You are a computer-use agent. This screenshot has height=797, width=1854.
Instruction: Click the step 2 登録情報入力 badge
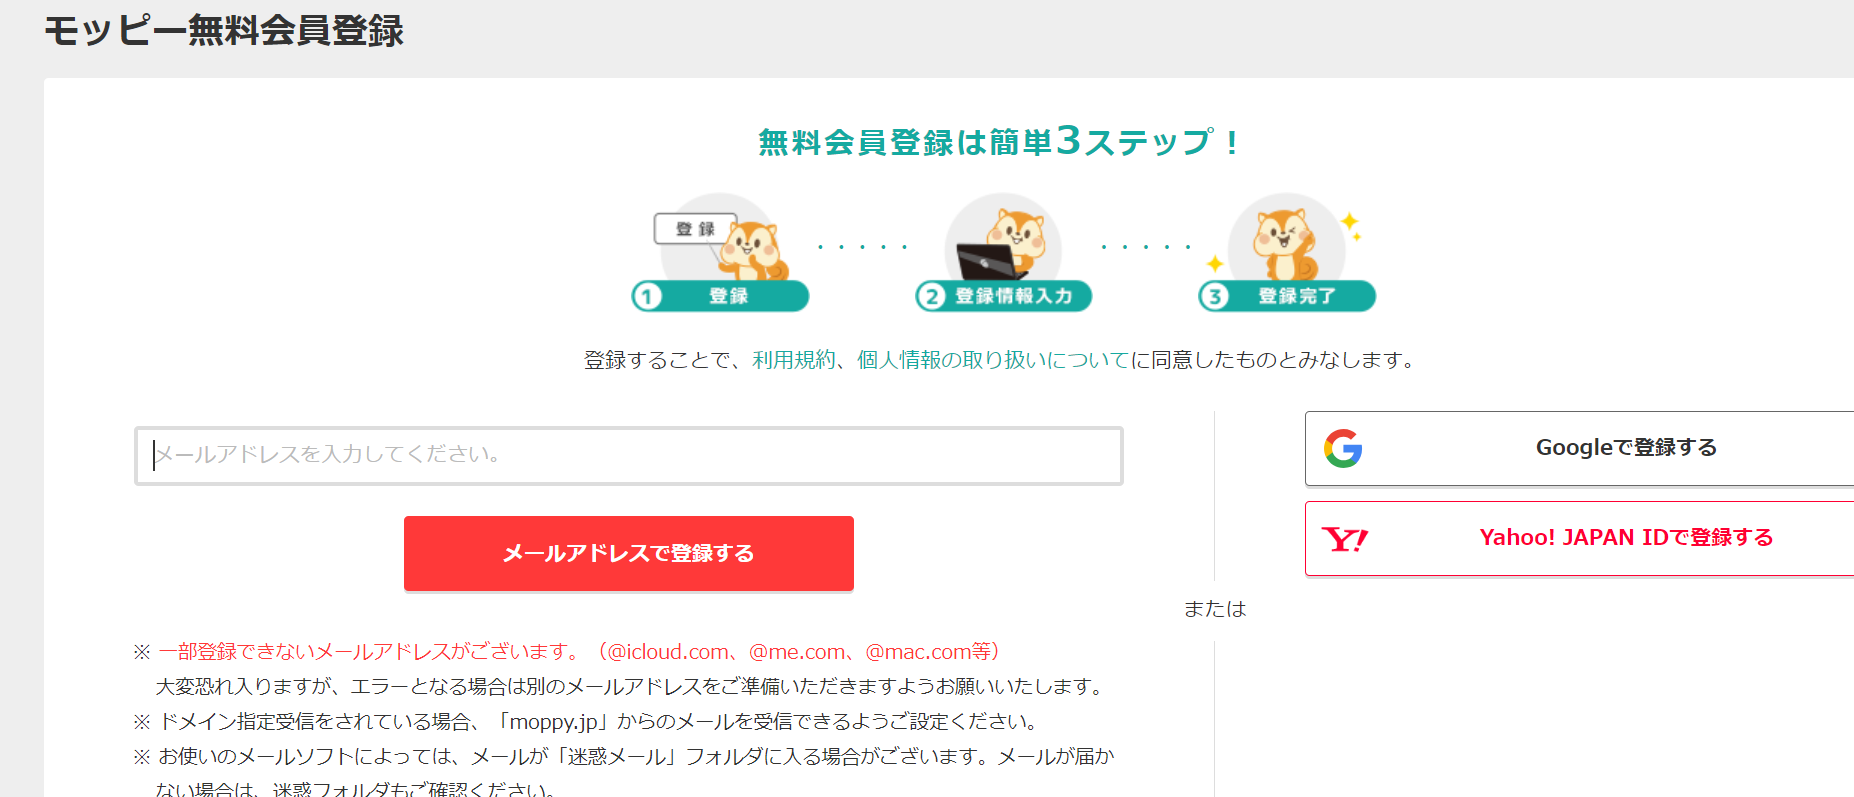(1003, 296)
